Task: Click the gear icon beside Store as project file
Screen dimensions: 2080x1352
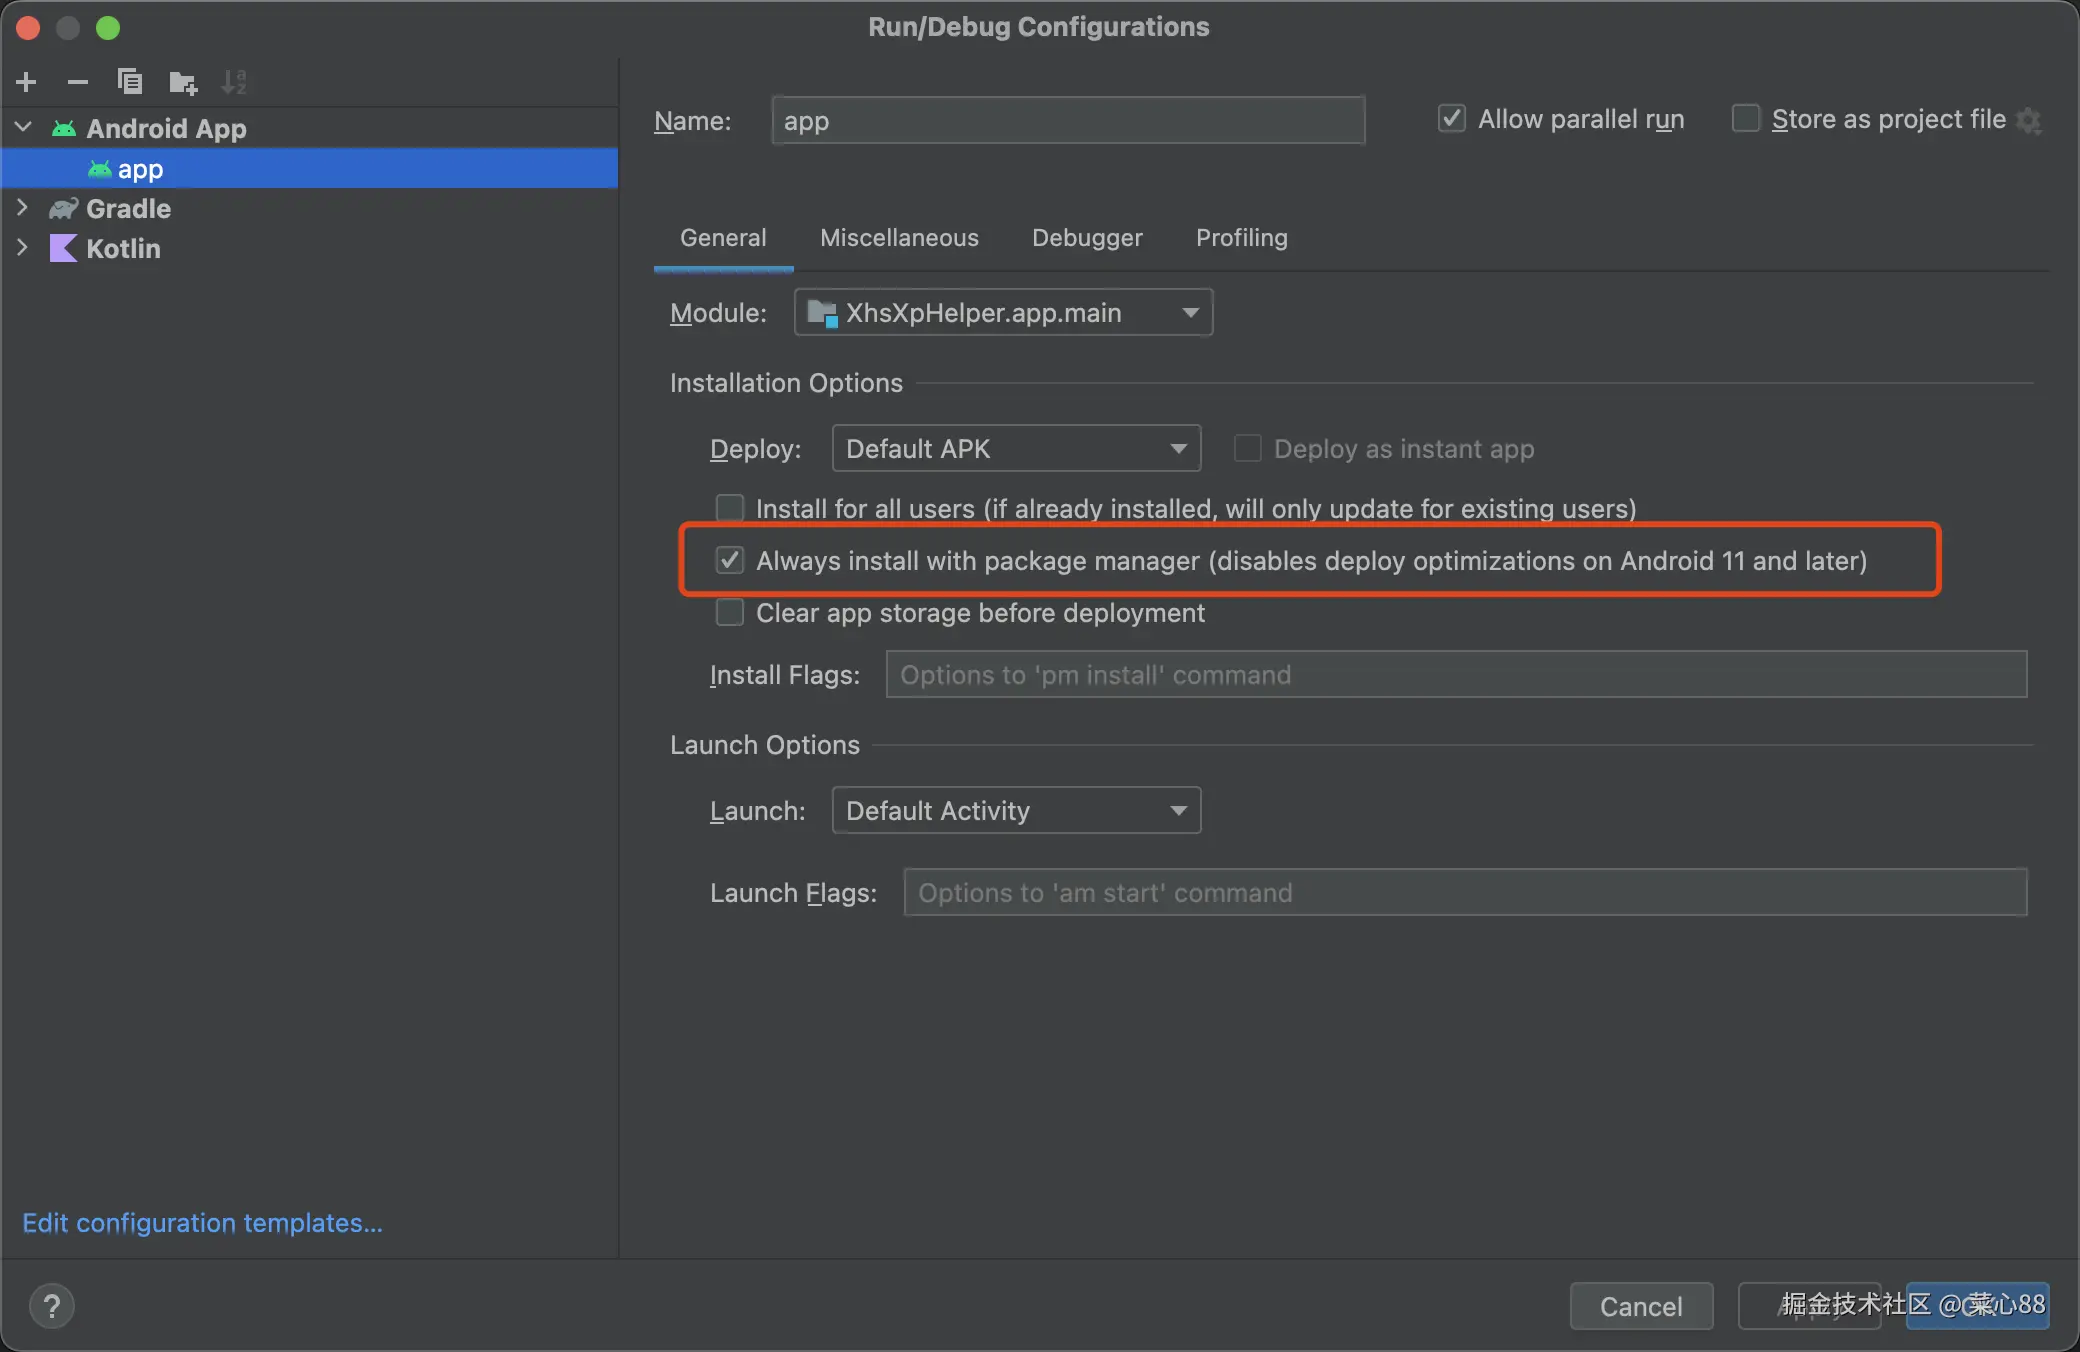Action: click(2029, 121)
